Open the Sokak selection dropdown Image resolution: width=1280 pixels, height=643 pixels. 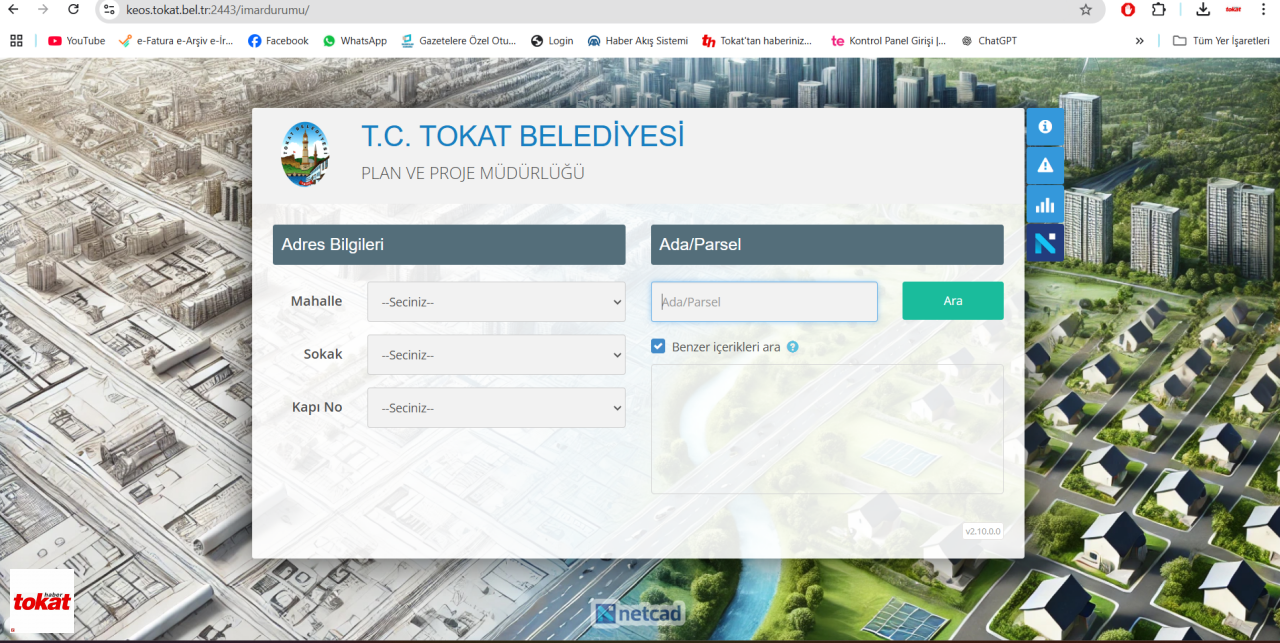(496, 355)
